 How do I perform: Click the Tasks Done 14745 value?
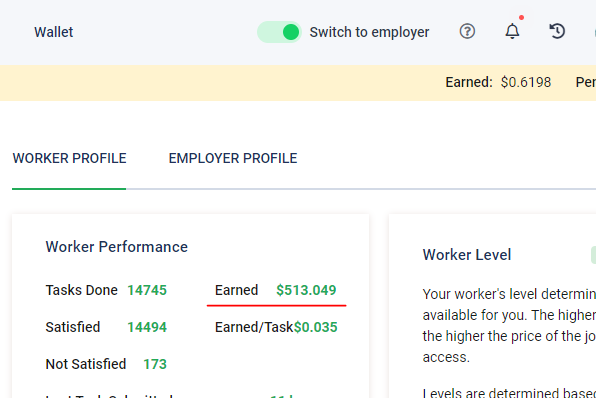click(147, 290)
